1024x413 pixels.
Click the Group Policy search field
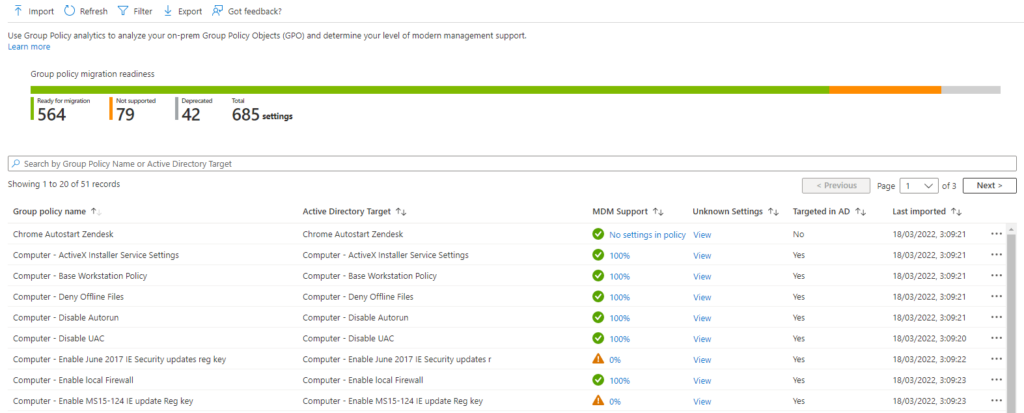[512, 163]
